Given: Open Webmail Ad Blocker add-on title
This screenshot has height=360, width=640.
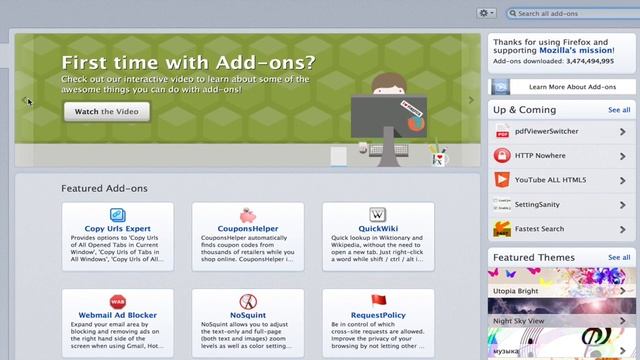Looking at the screenshot, I should coord(118,315).
